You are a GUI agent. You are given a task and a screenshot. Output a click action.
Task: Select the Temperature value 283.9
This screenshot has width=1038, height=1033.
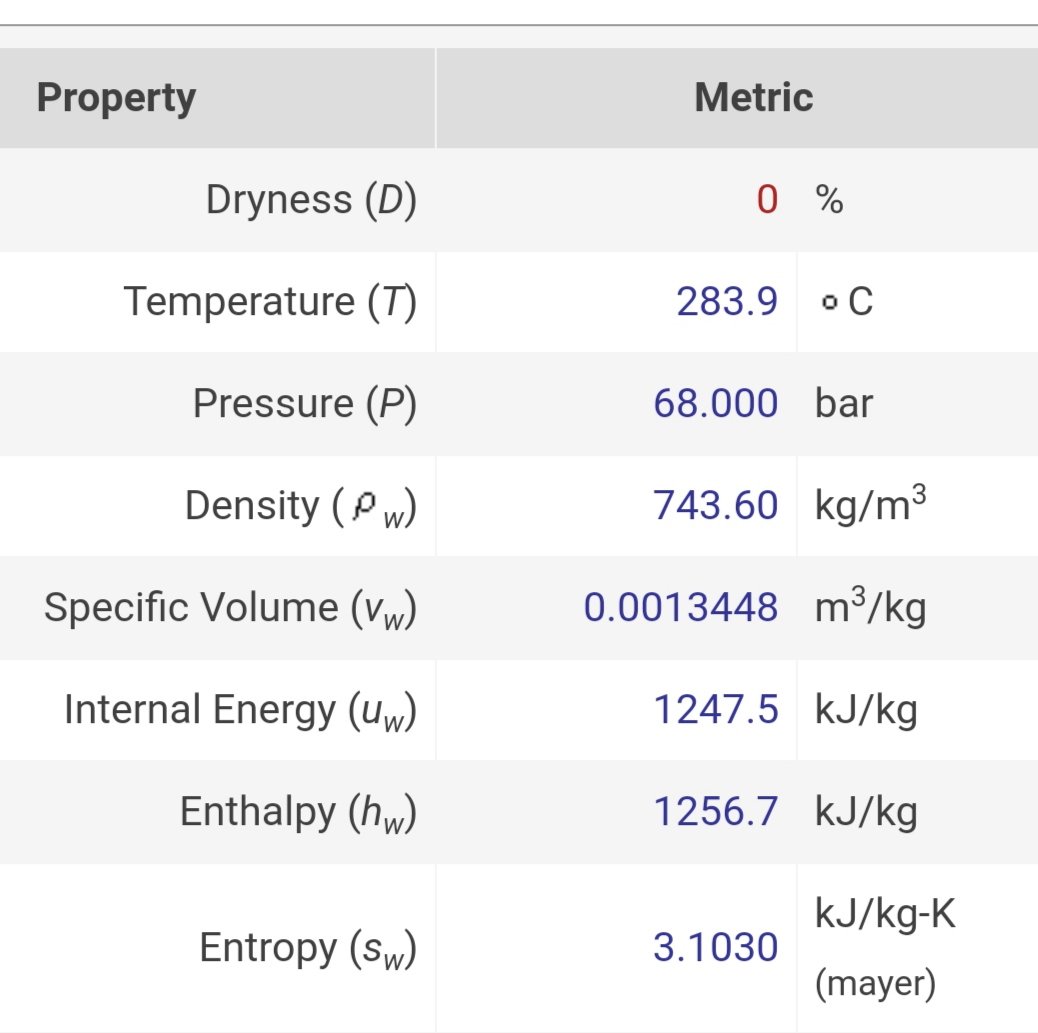pos(727,301)
